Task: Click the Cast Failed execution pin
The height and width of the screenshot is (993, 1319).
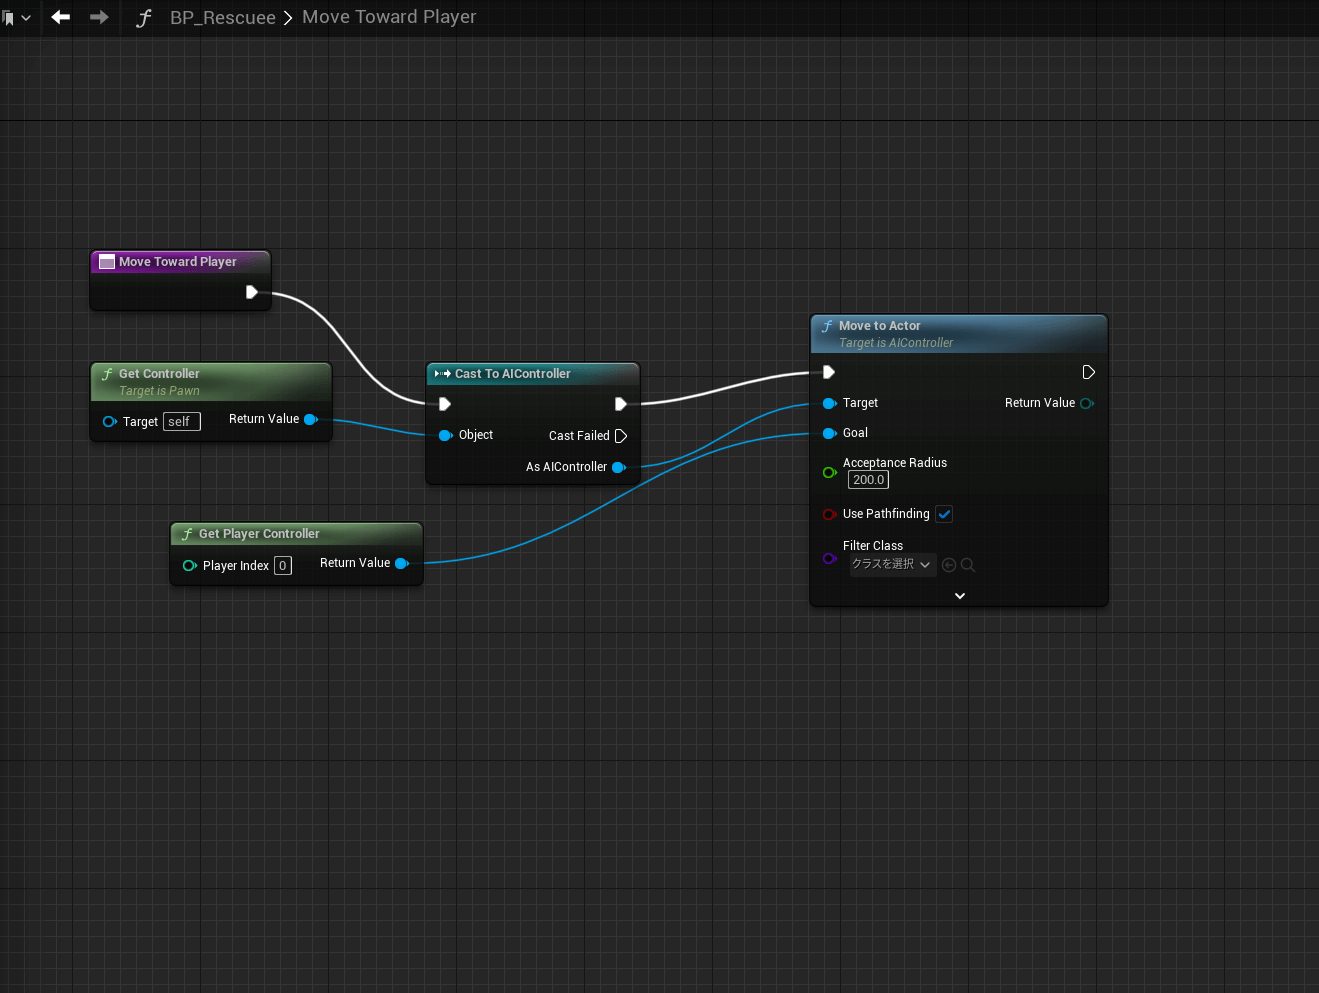Action: point(621,436)
